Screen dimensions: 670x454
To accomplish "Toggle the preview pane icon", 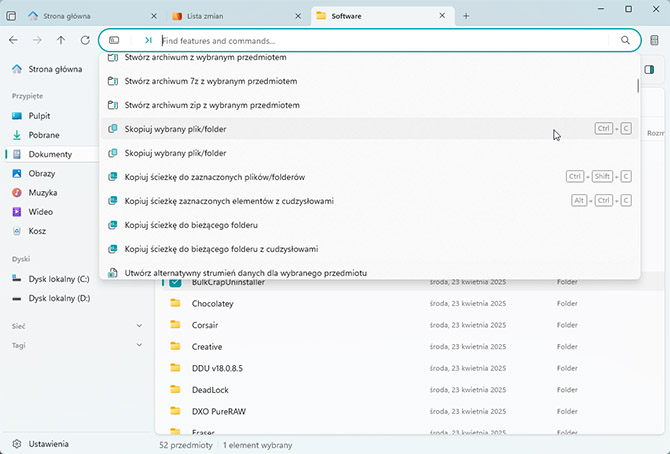I will pyautogui.click(x=649, y=69).
